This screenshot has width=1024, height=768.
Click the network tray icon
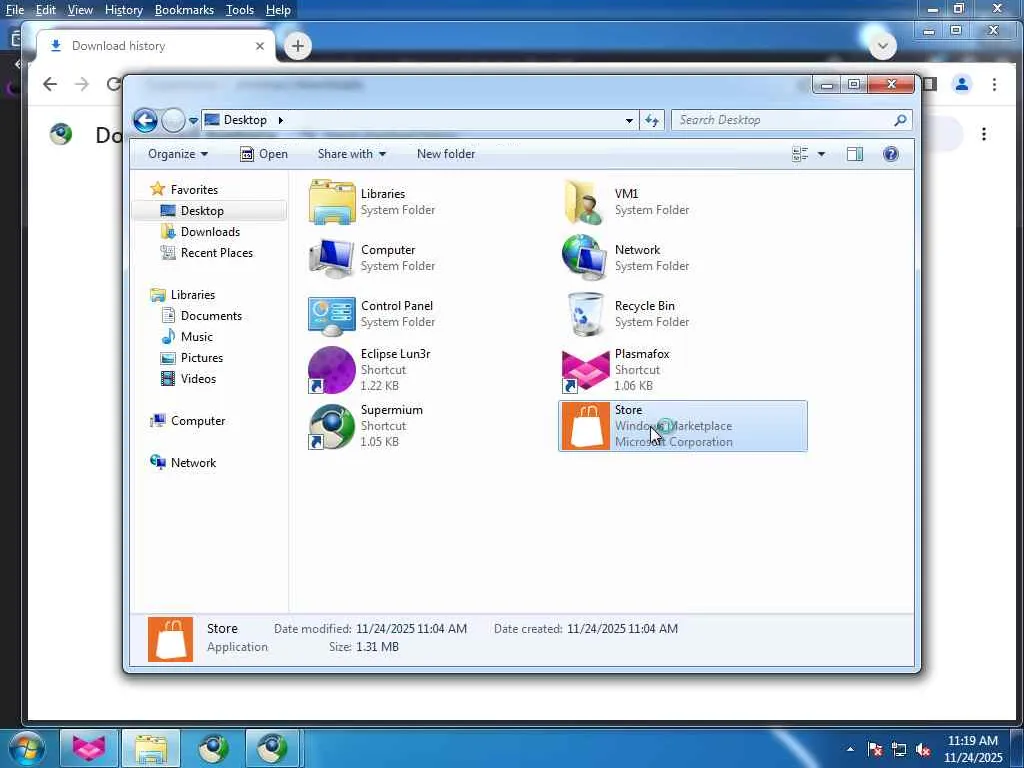click(899, 750)
